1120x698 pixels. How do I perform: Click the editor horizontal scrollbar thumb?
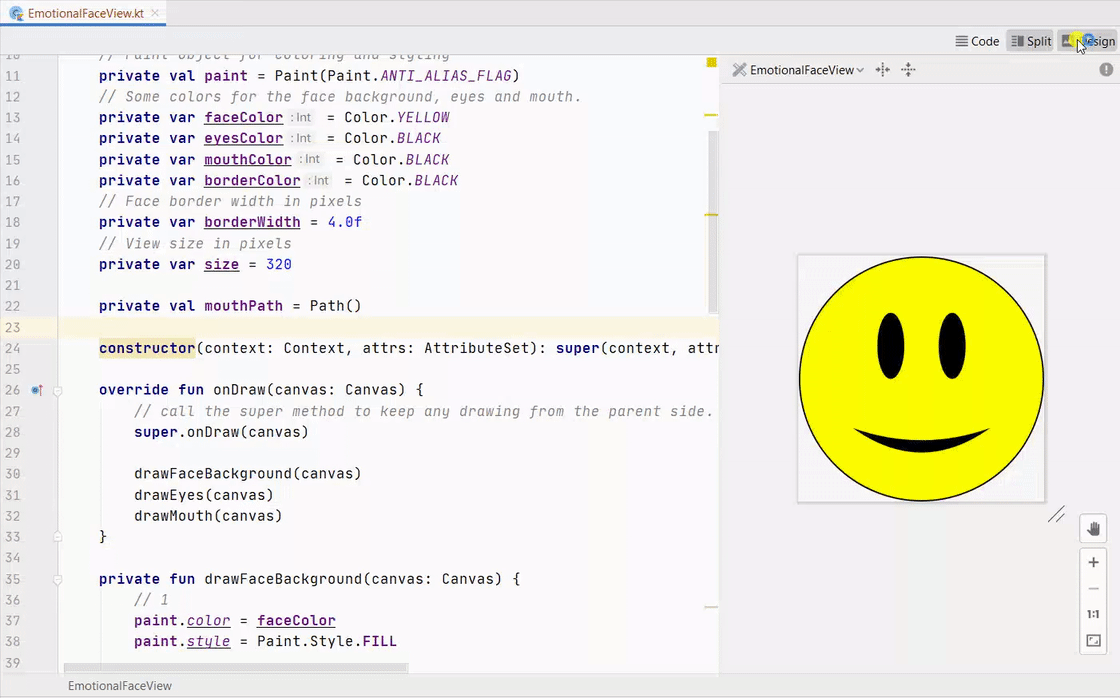[236, 668]
